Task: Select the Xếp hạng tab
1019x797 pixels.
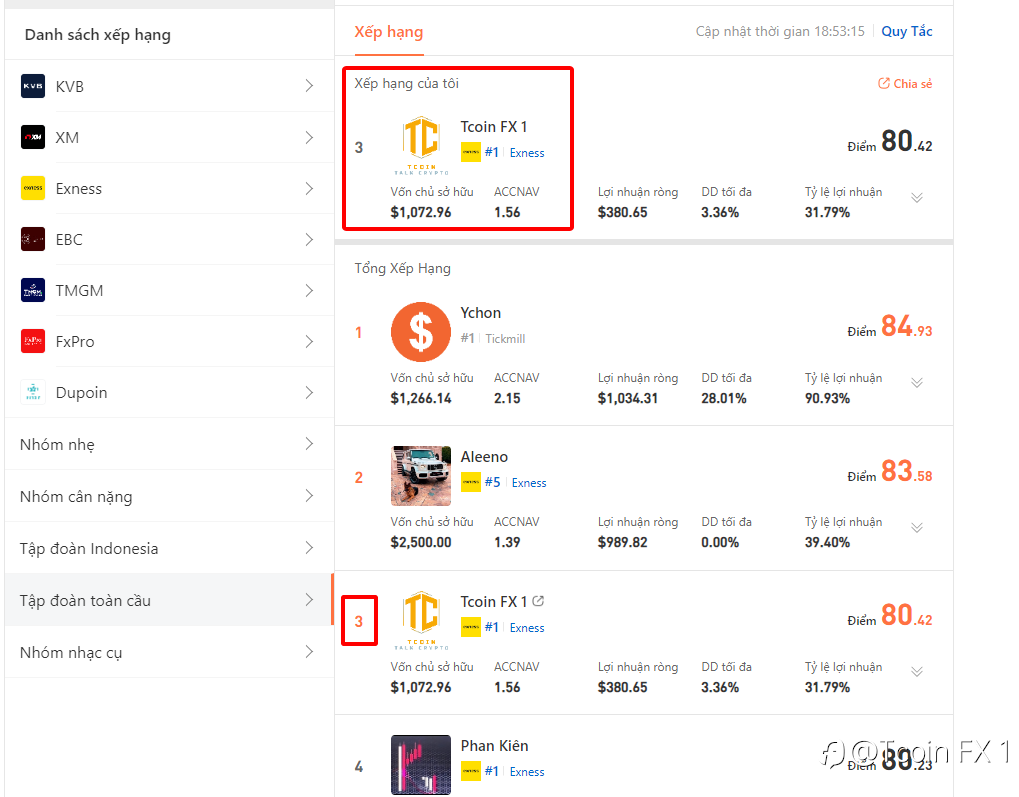Action: (389, 32)
